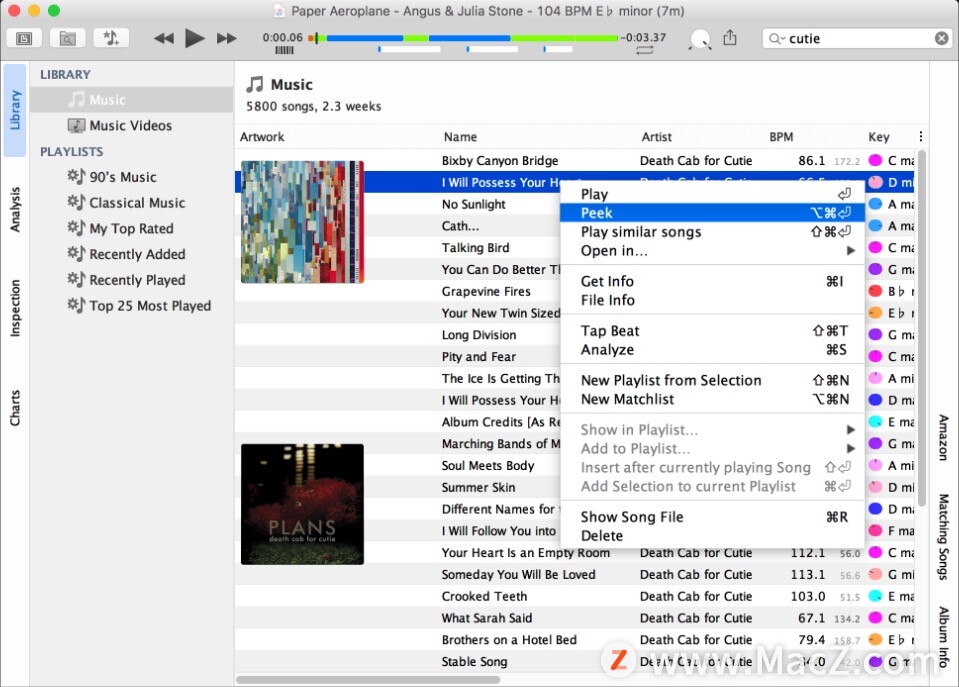Choose Play in the context menu
959x687 pixels.
[712, 194]
